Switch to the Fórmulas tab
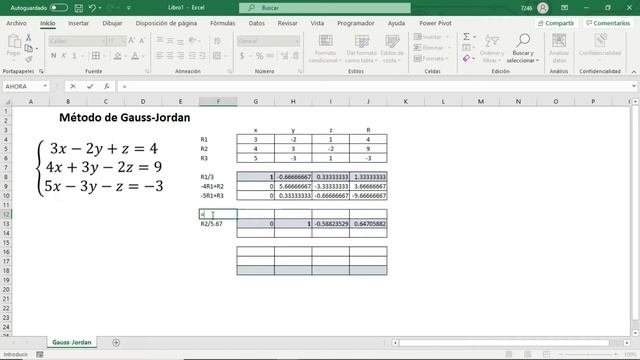The width and height of the screenshot is (640, 360). click(x=222, y=23)
